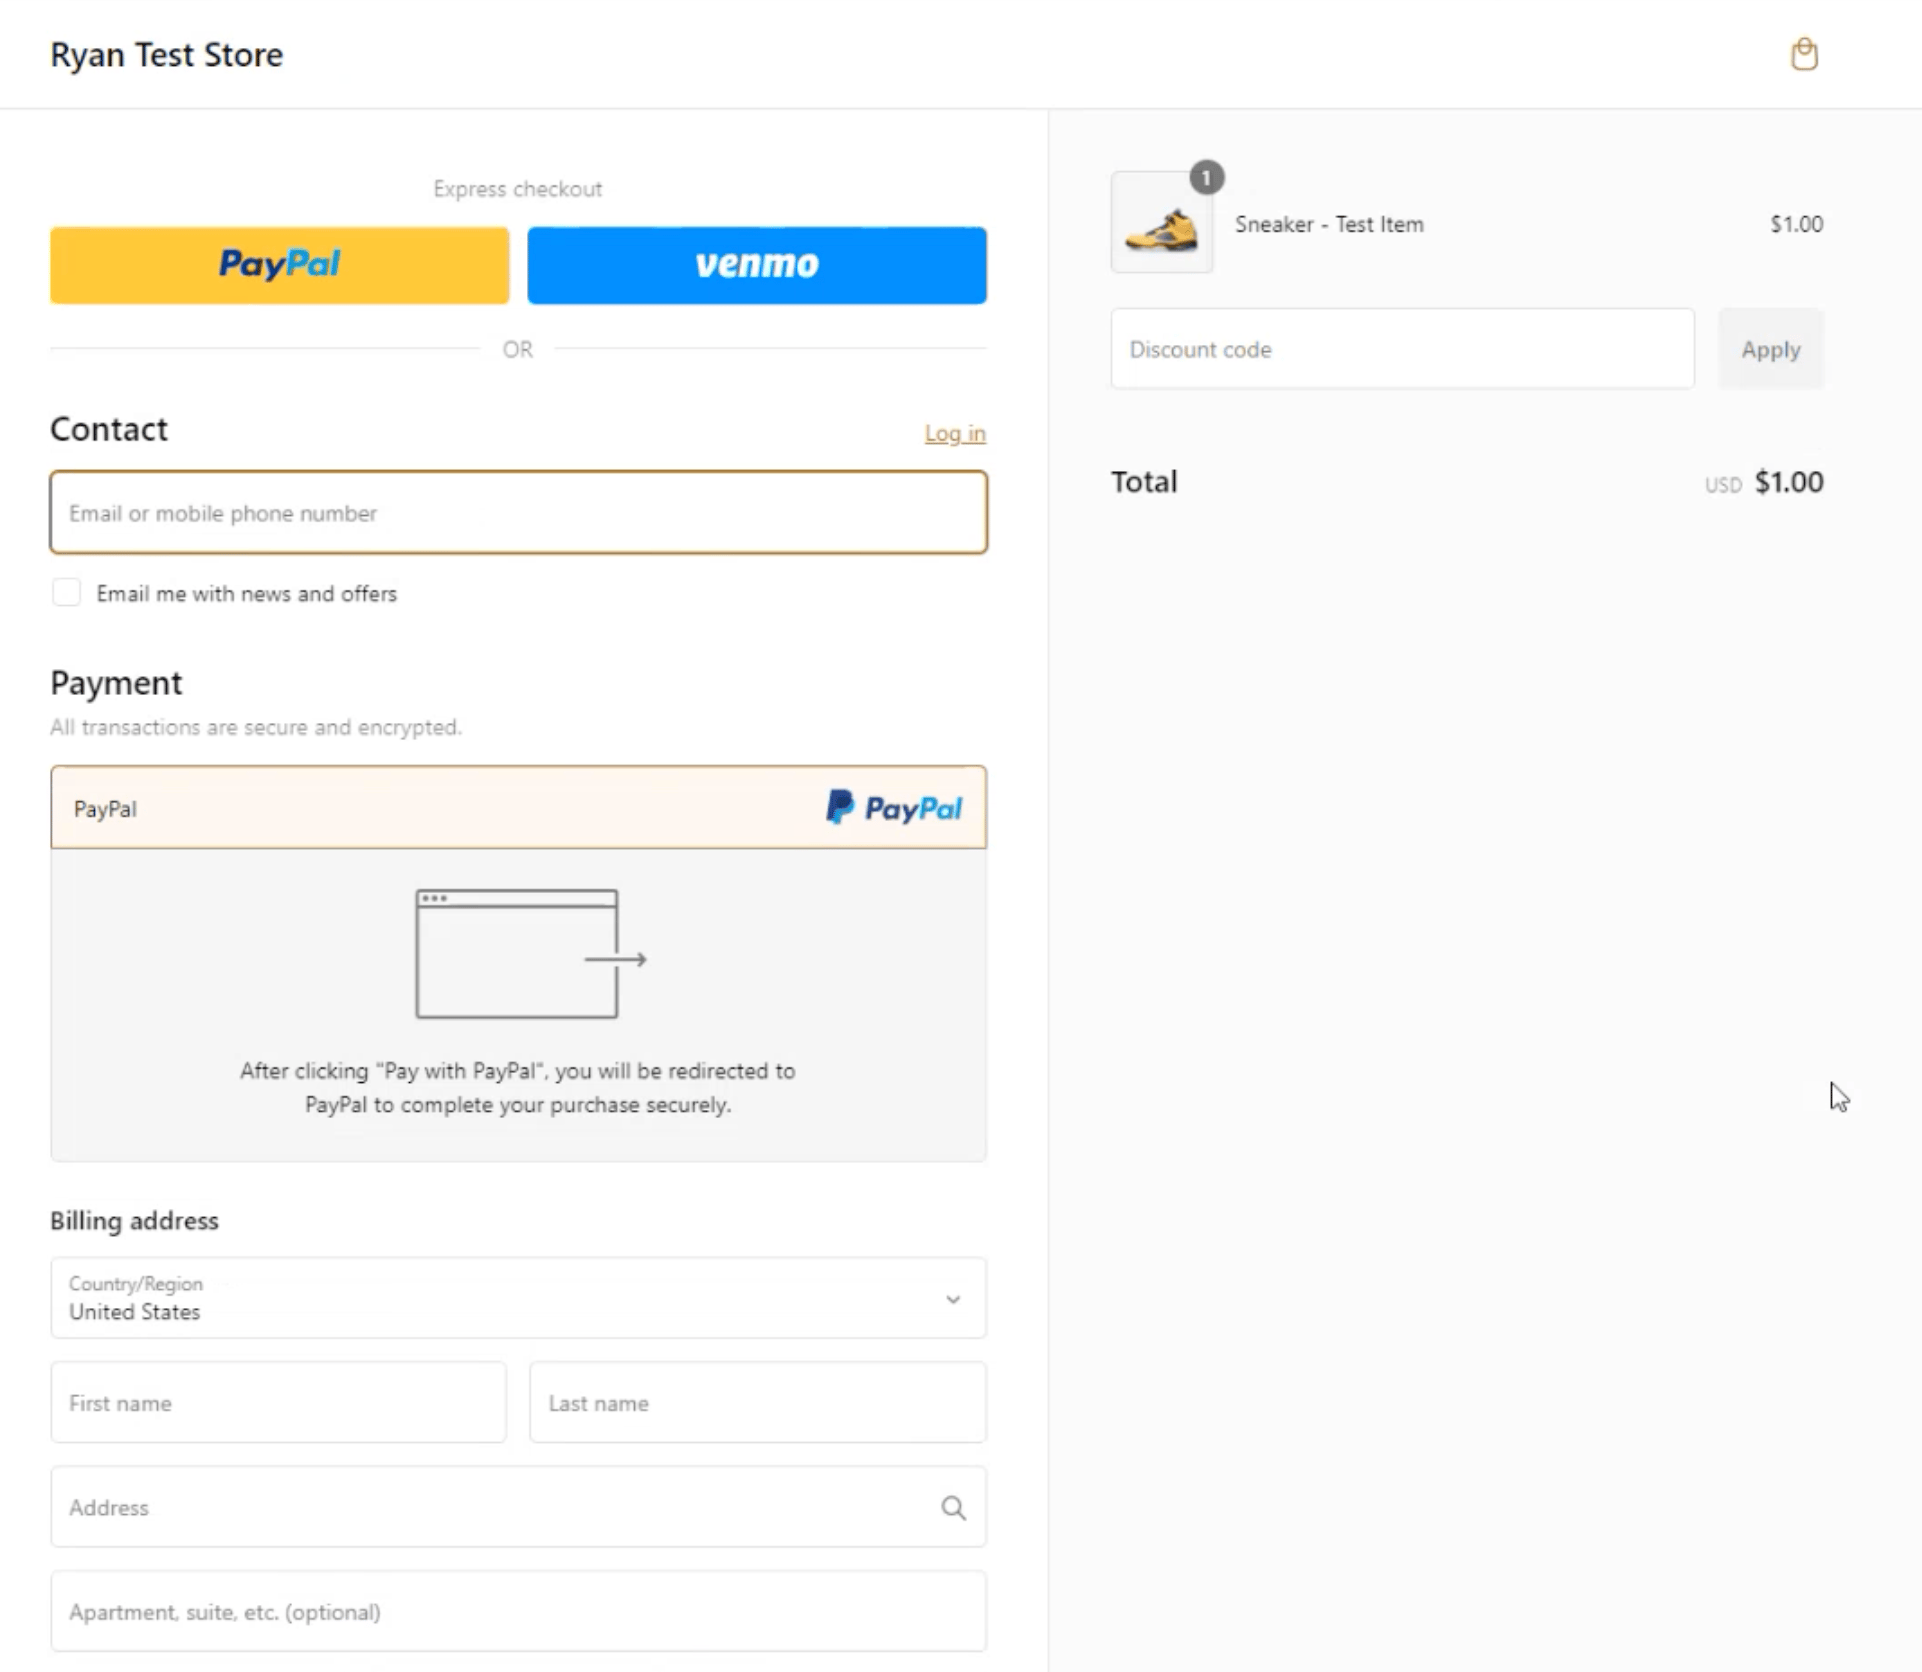Toggle the news and offers subscription checkbox
Viewport: 1922px width, 1672px height.
(x=66, y=592)
